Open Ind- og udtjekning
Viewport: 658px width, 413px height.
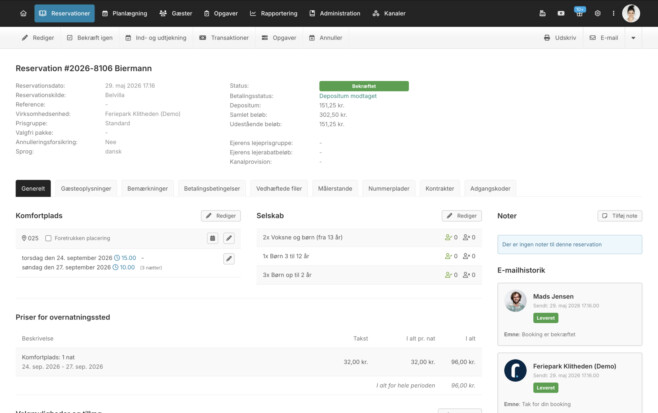[156, 38]
